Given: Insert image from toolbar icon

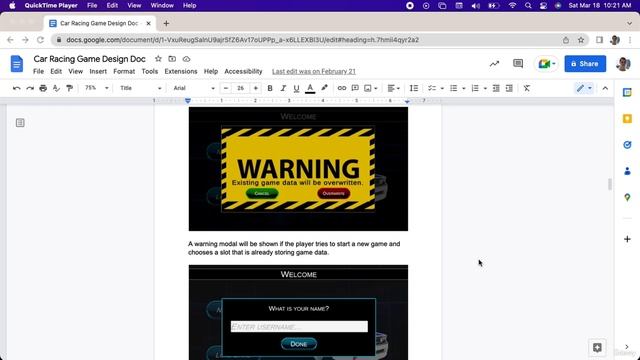Looking at the screenshot, I should point(368,88).
